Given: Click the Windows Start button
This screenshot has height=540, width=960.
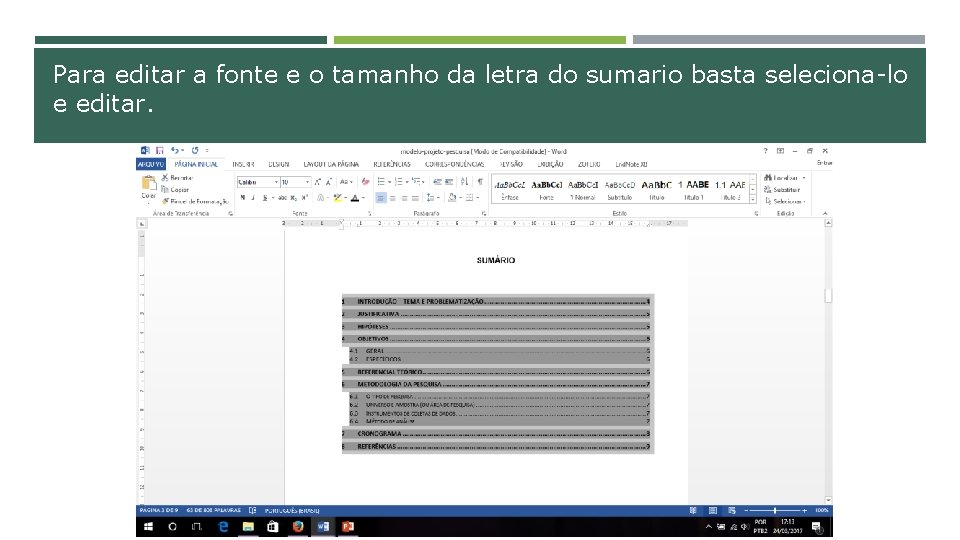Looking at the screenshot, I should 148,527.
